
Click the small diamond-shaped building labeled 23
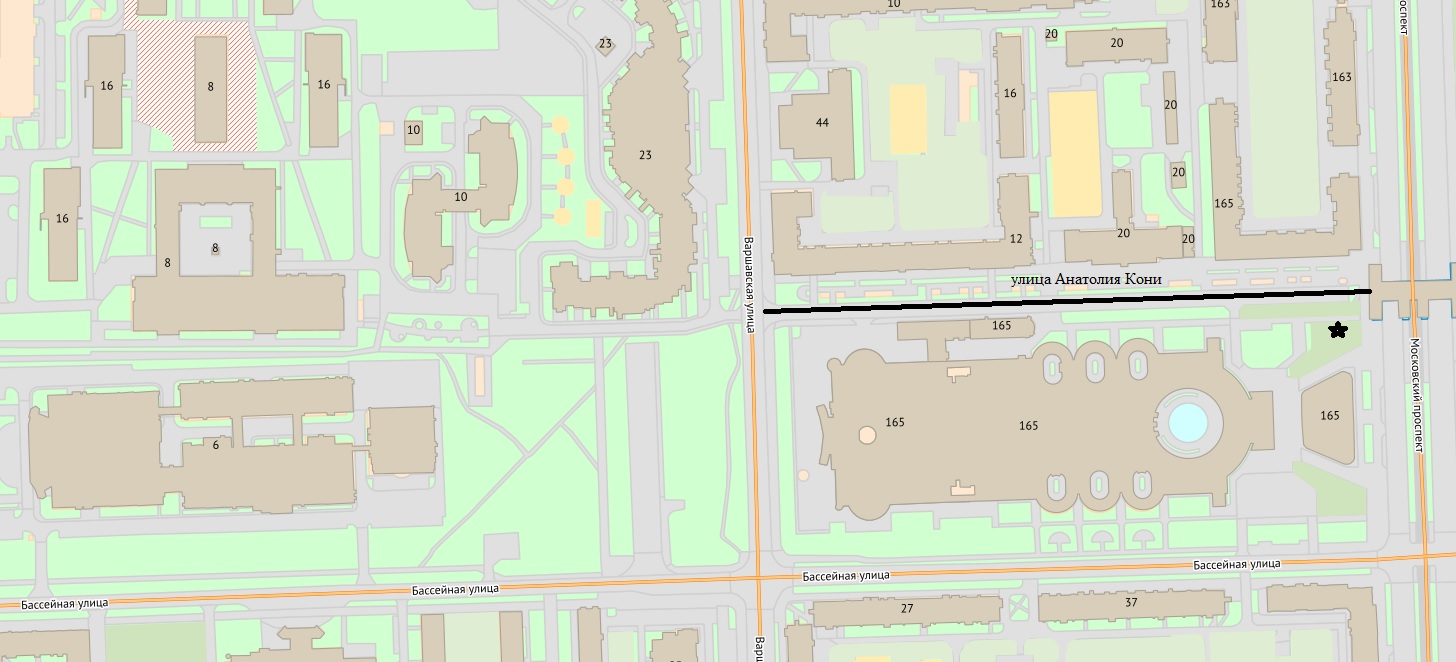(x=605, y=44)
